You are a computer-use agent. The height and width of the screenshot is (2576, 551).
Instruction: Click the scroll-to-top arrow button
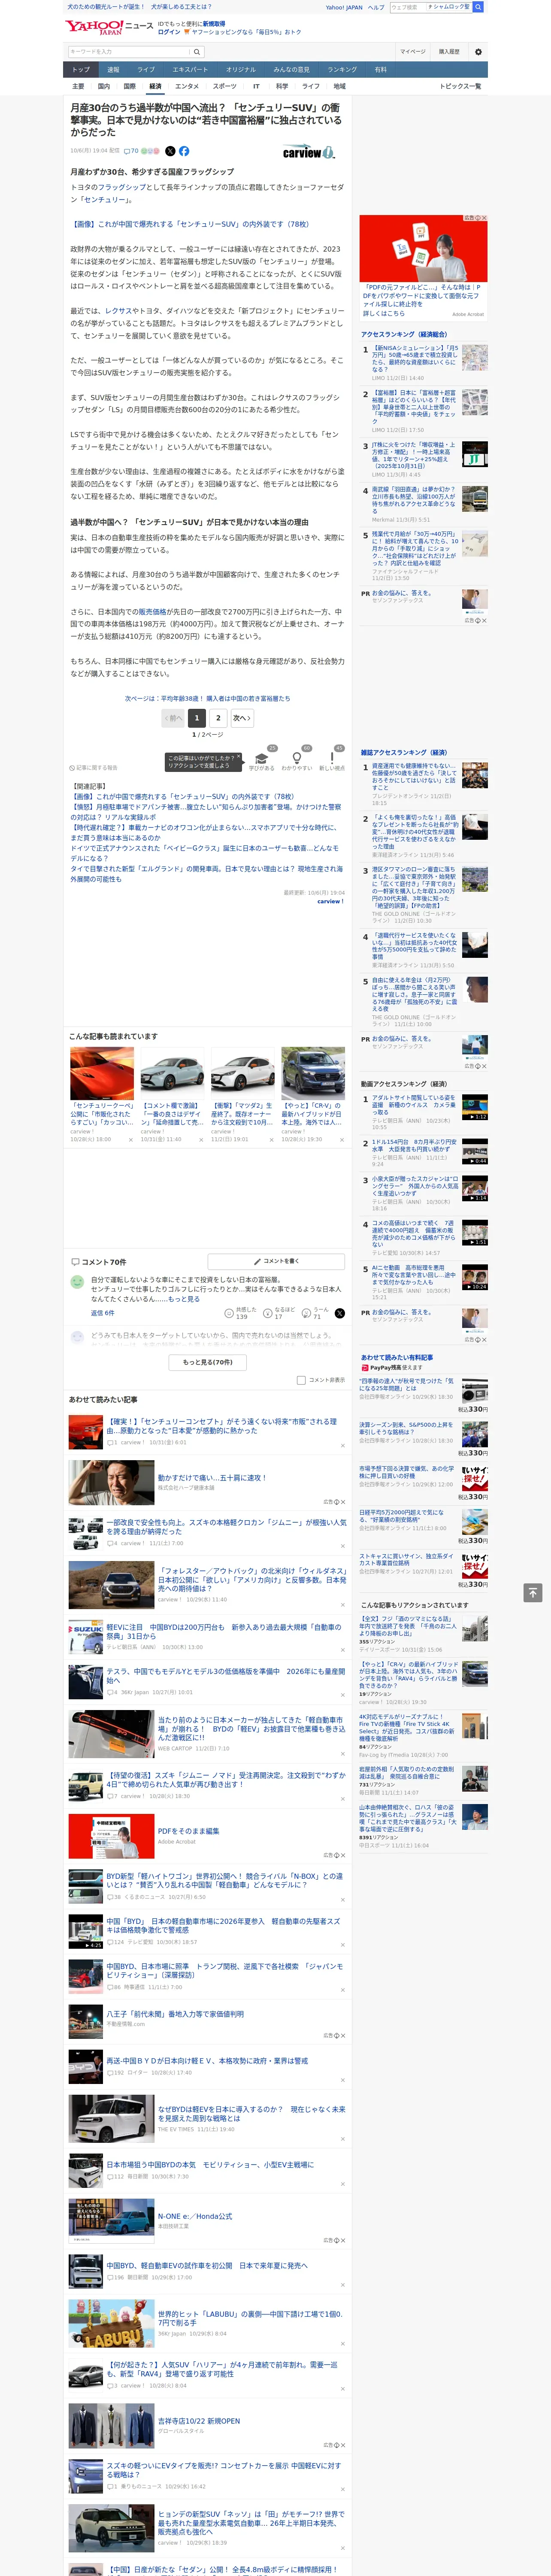click(x=533, y=1592)
